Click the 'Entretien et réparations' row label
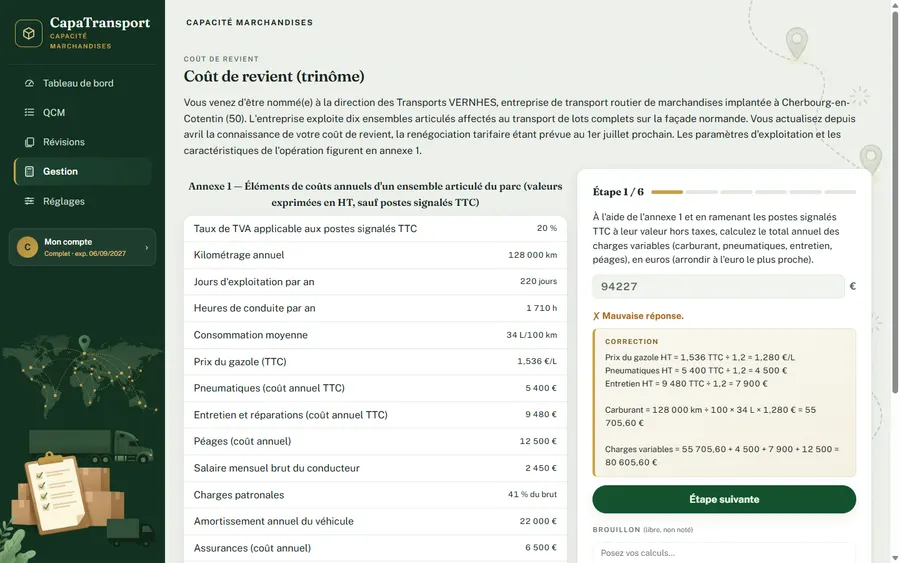900x563 pixels. [290, 415]
